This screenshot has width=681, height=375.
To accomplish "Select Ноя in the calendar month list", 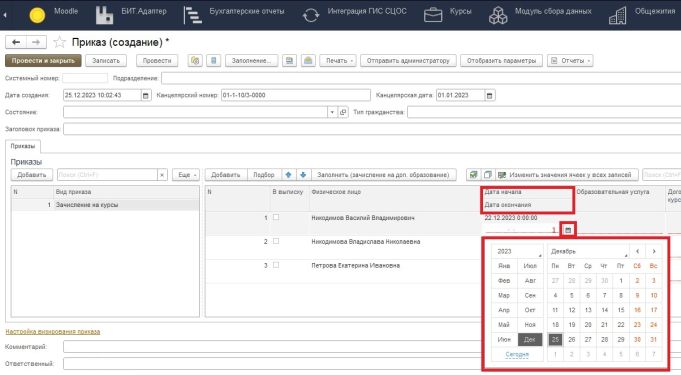I will (x=530, y=325).
